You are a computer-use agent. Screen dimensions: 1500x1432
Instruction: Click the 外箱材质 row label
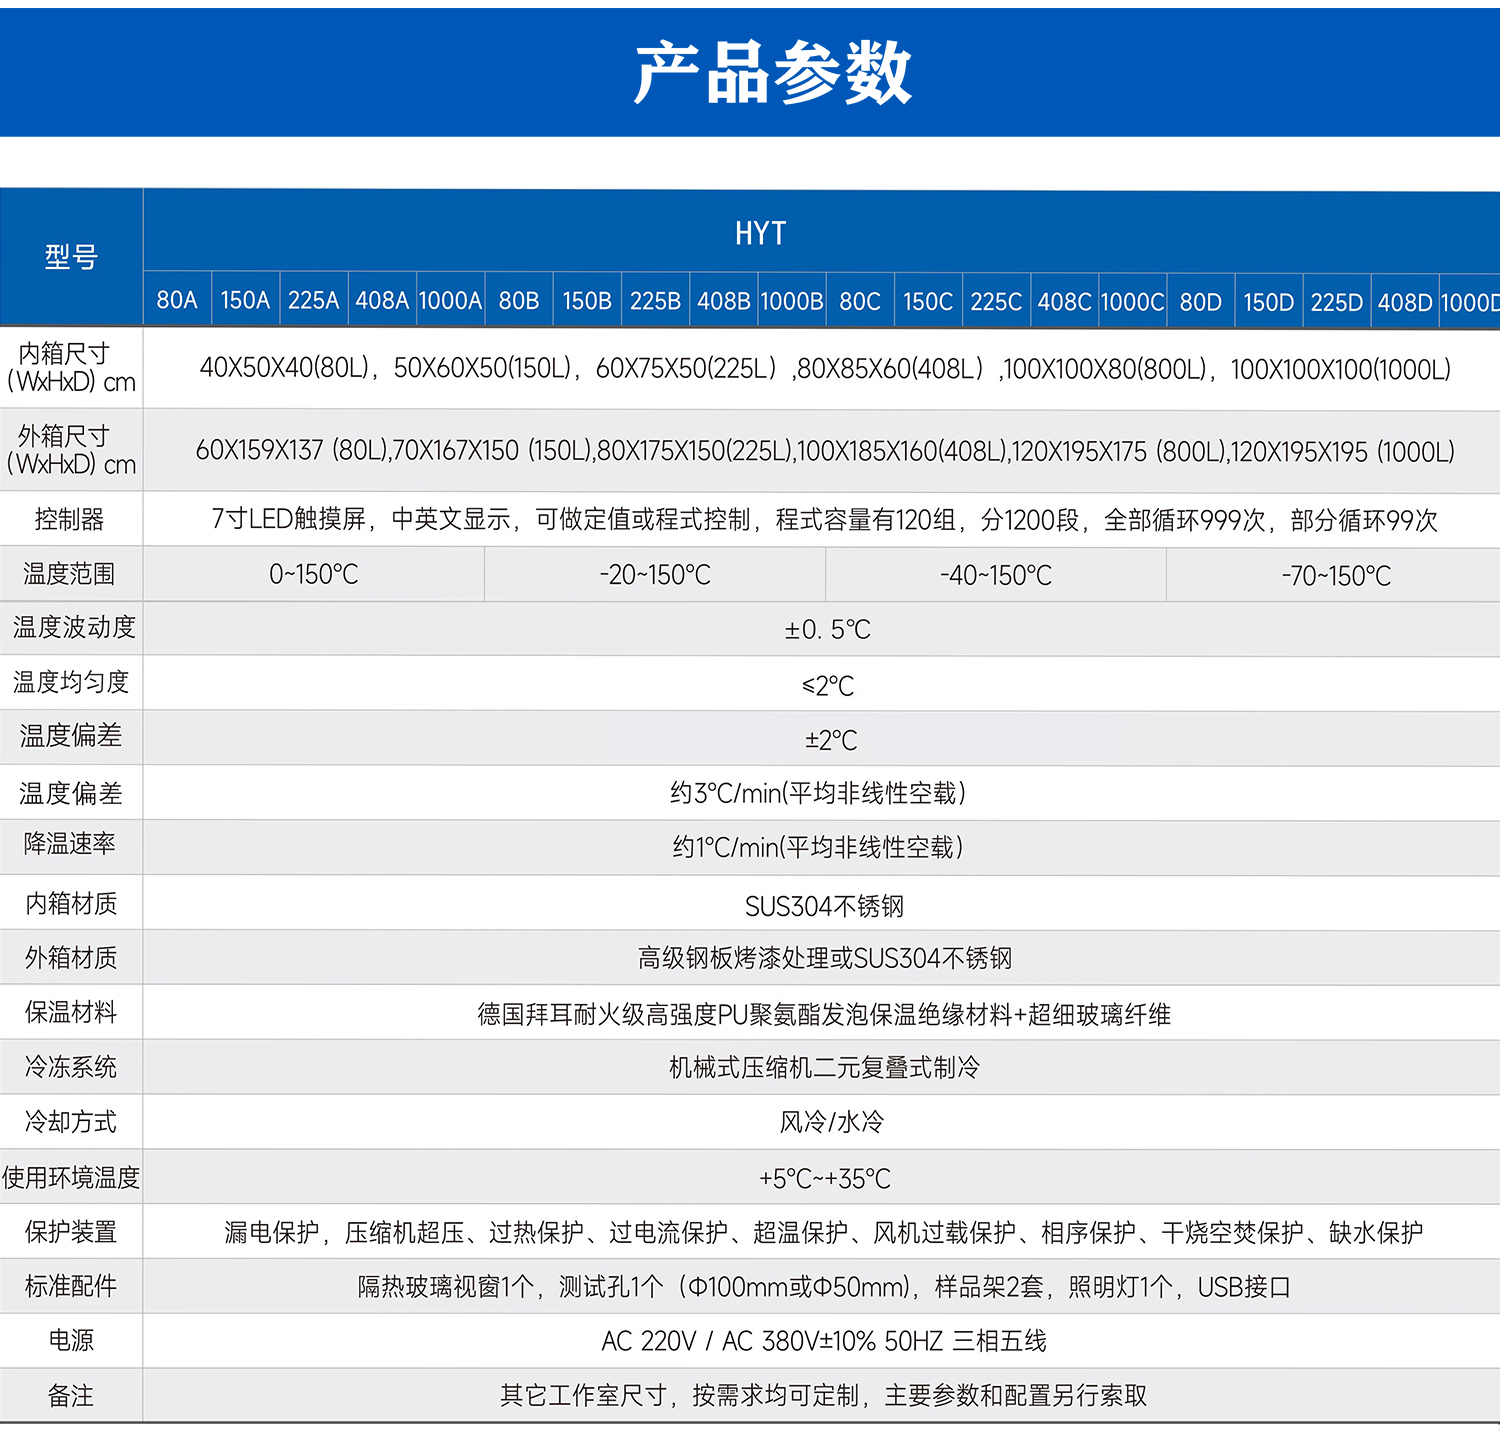pyautogui.click(x=71, y=958)
